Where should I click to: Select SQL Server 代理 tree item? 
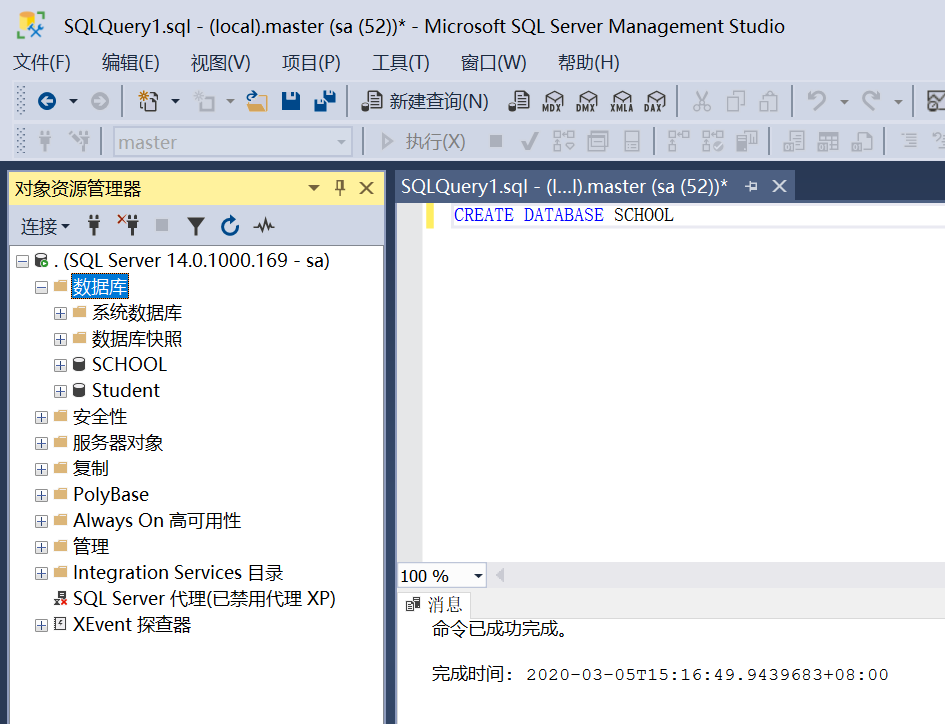[x=204, y=598]
